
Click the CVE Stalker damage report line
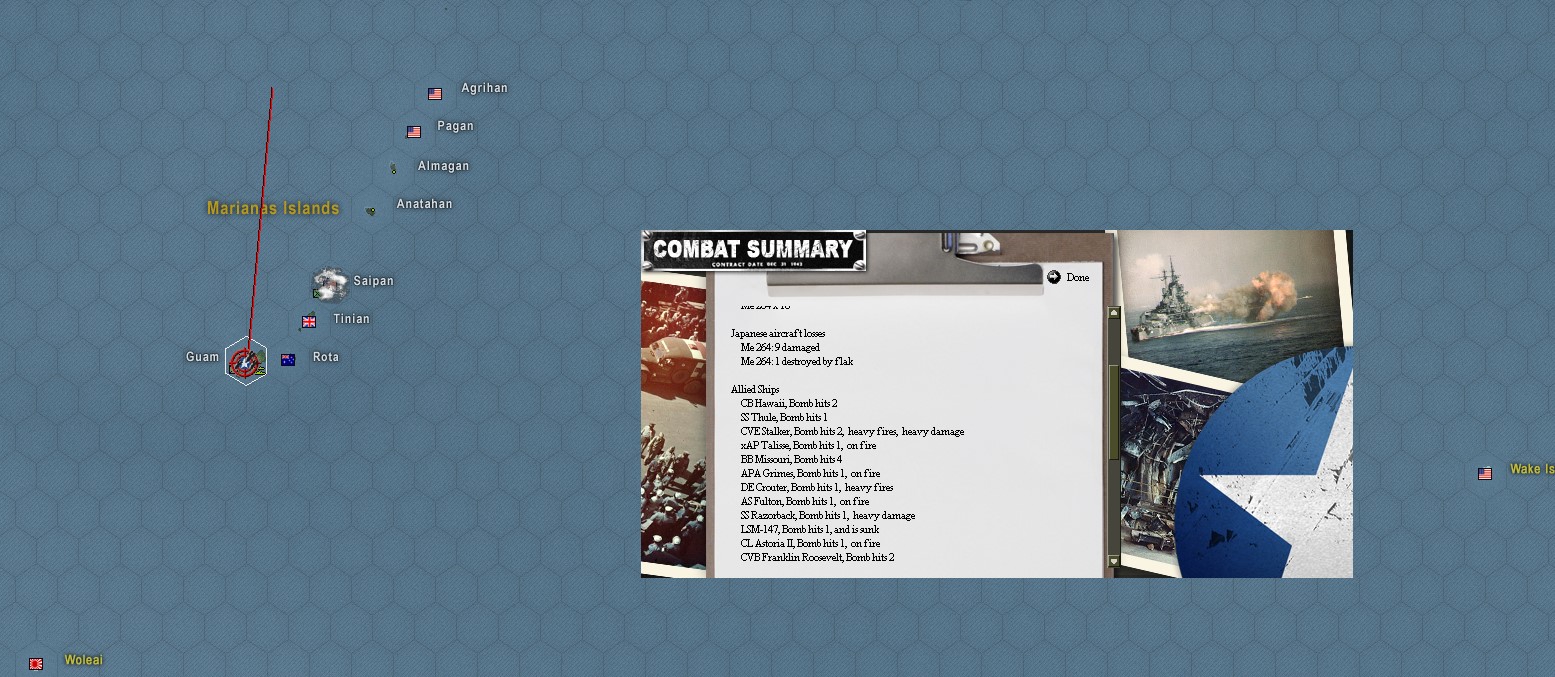853,431
